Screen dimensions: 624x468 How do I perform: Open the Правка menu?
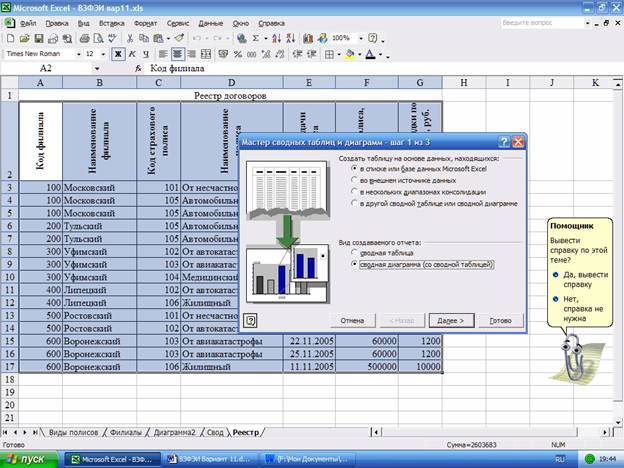[57, 23]
